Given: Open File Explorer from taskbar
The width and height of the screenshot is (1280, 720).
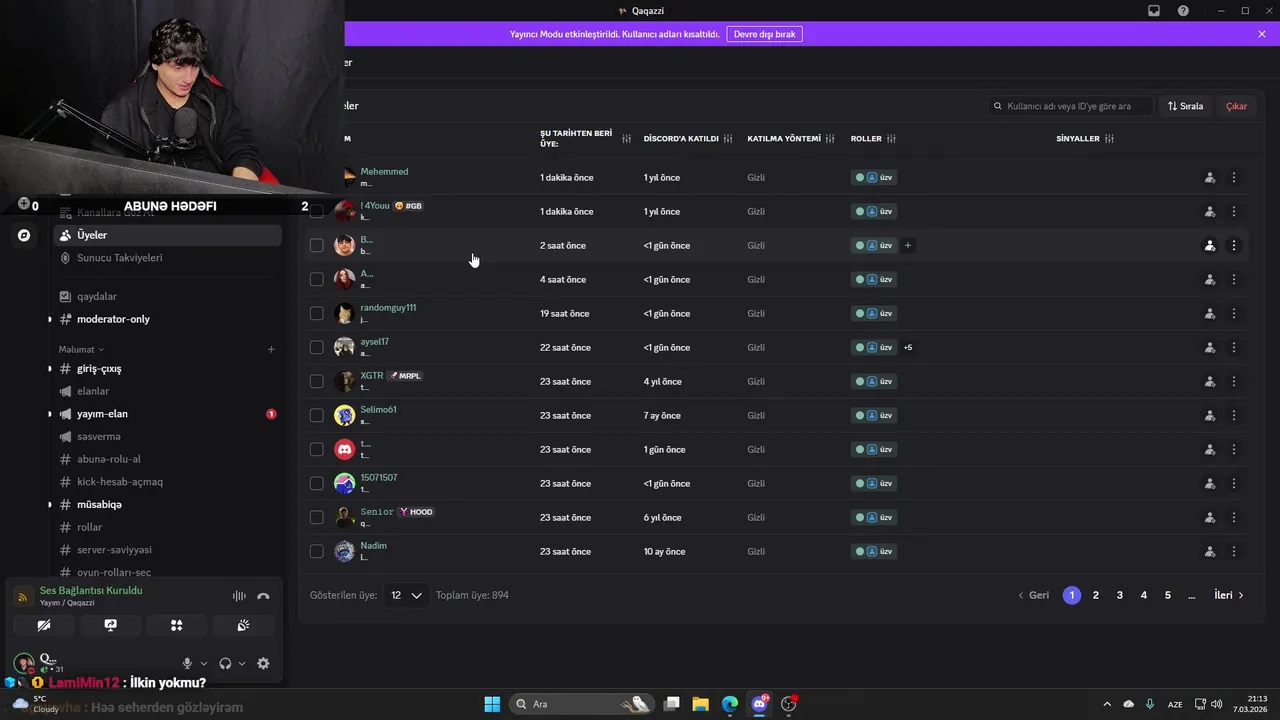Looking at the screenshot, I should (700, 704).
